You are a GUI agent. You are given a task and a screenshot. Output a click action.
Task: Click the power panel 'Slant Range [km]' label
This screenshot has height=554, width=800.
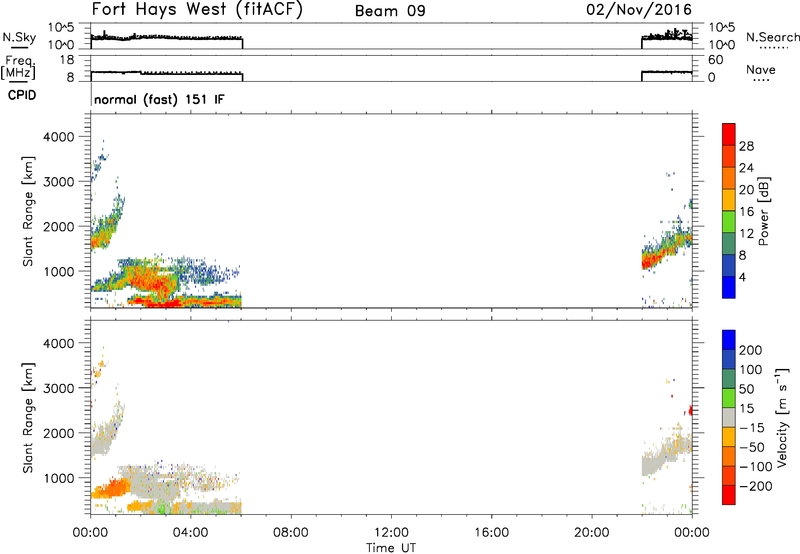[x=28, y=211]
